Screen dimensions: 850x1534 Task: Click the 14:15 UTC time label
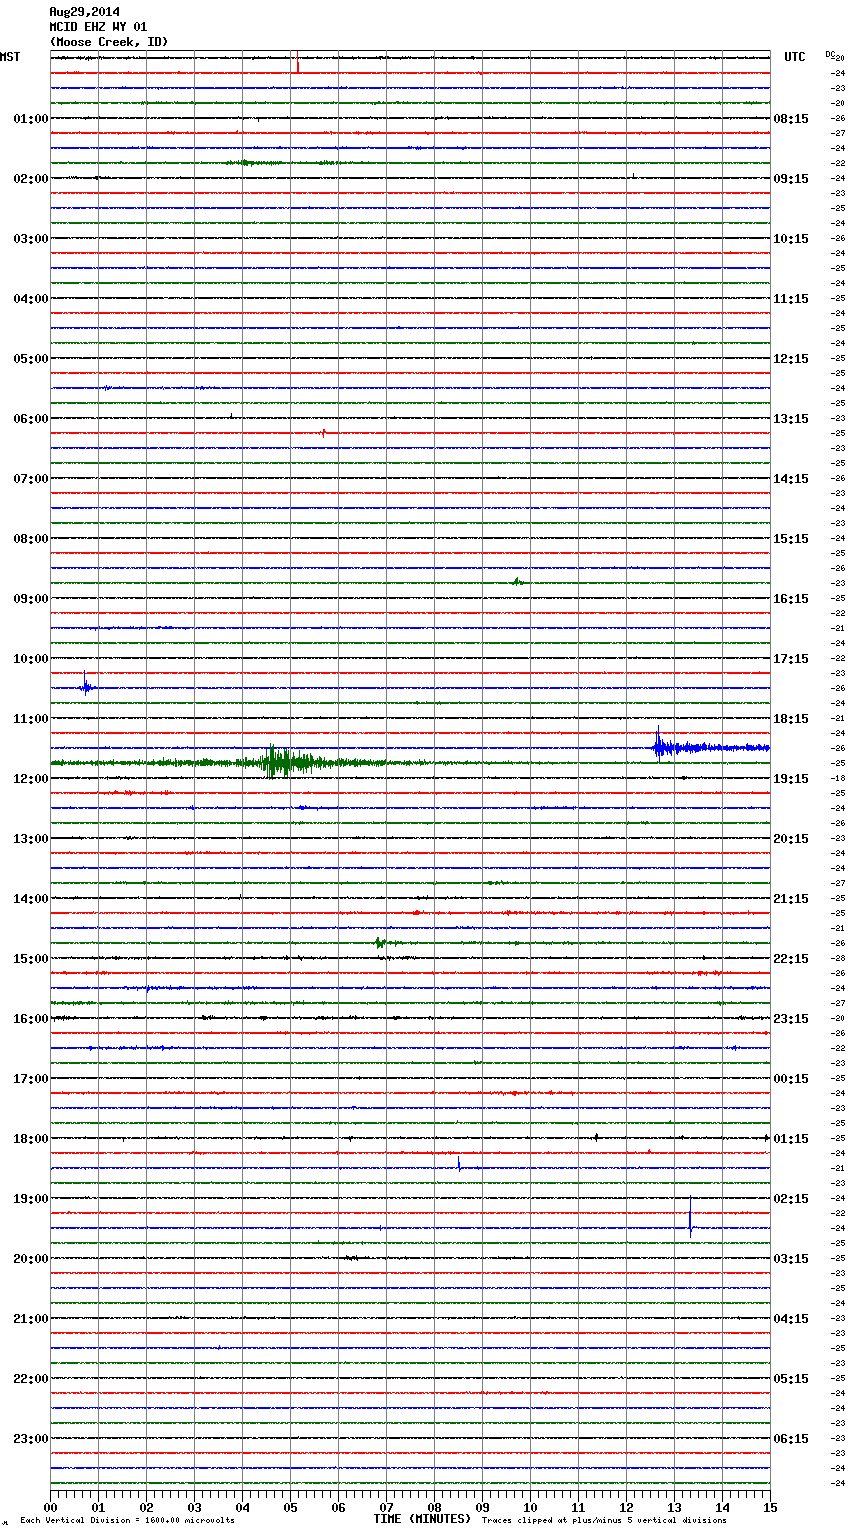pos(791,479)
